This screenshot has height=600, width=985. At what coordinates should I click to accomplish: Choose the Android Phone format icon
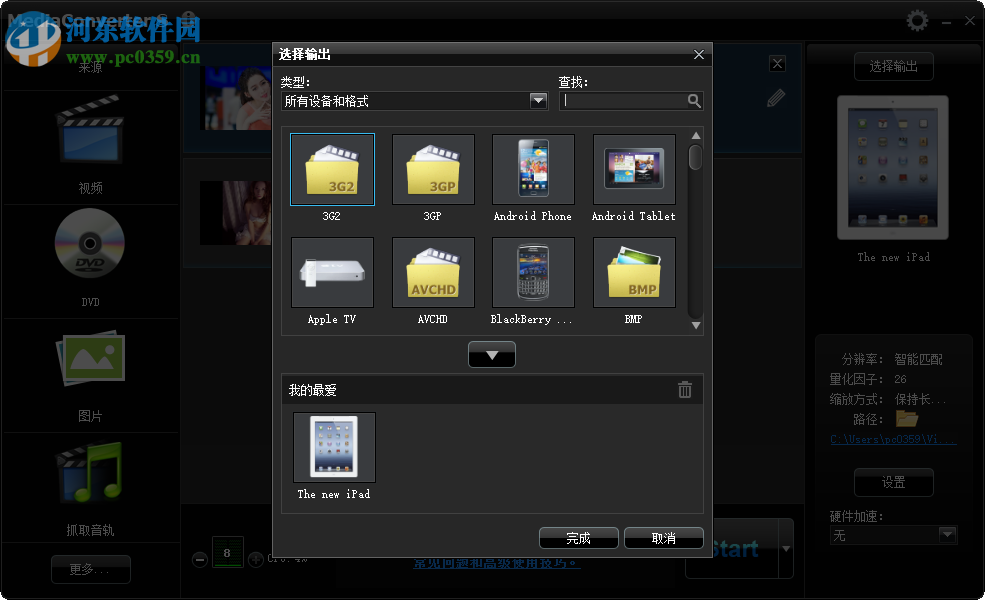(532, 169)
